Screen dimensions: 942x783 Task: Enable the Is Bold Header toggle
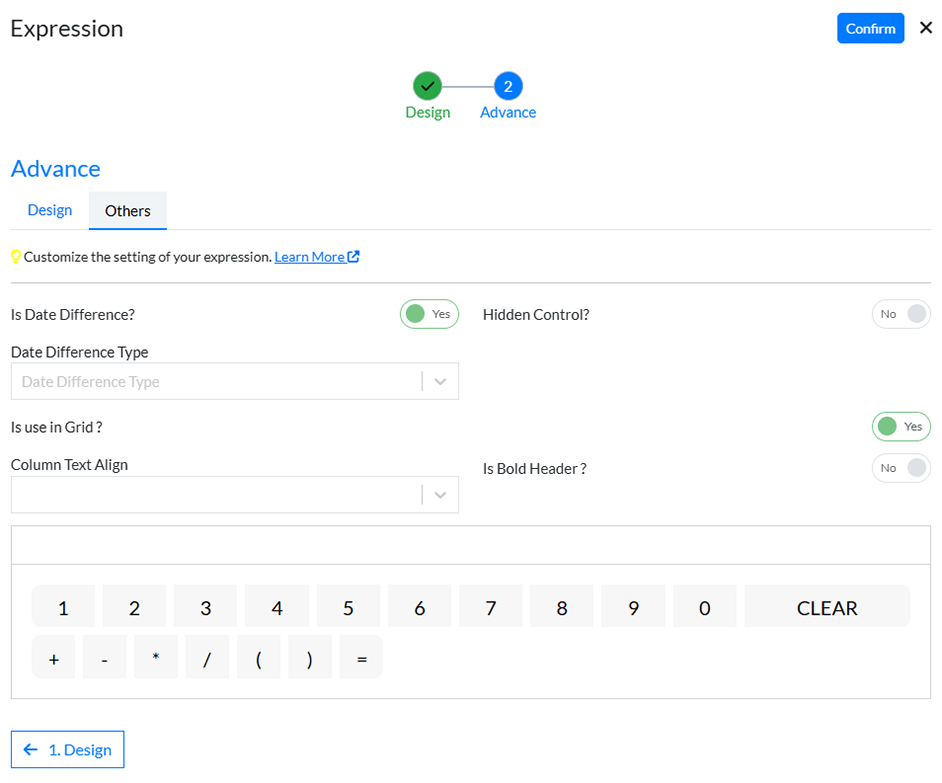(x=901, y=468)
